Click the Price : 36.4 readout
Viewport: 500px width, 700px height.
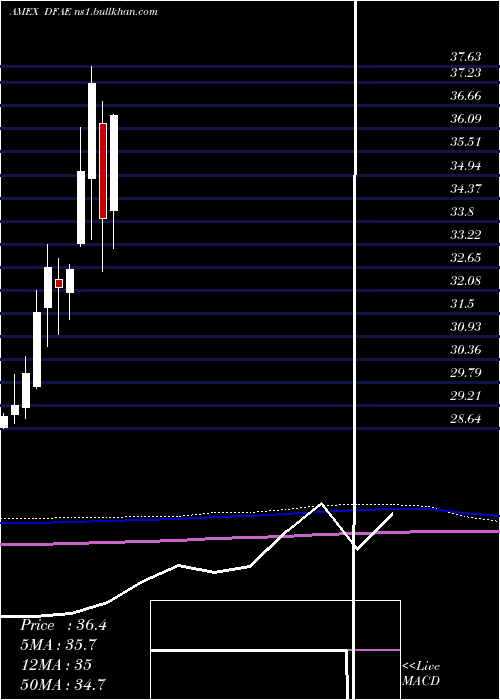pyautogui.click(x=63, y=625)
